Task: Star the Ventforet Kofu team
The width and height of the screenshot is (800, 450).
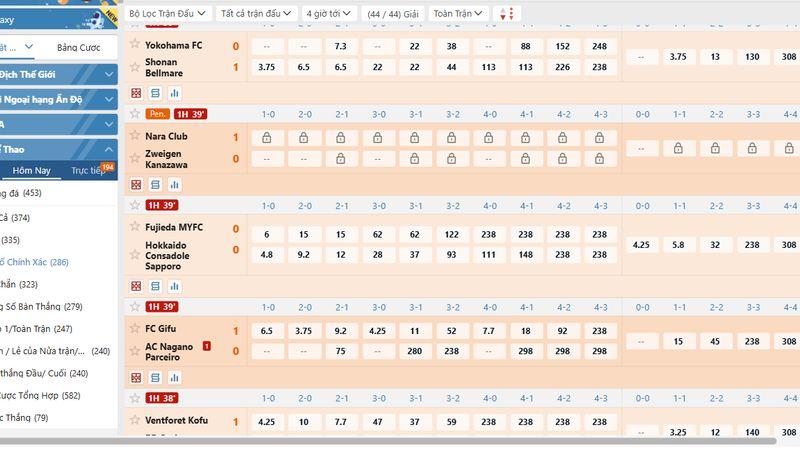Action: pyautogui.click(x=135, y=421)
